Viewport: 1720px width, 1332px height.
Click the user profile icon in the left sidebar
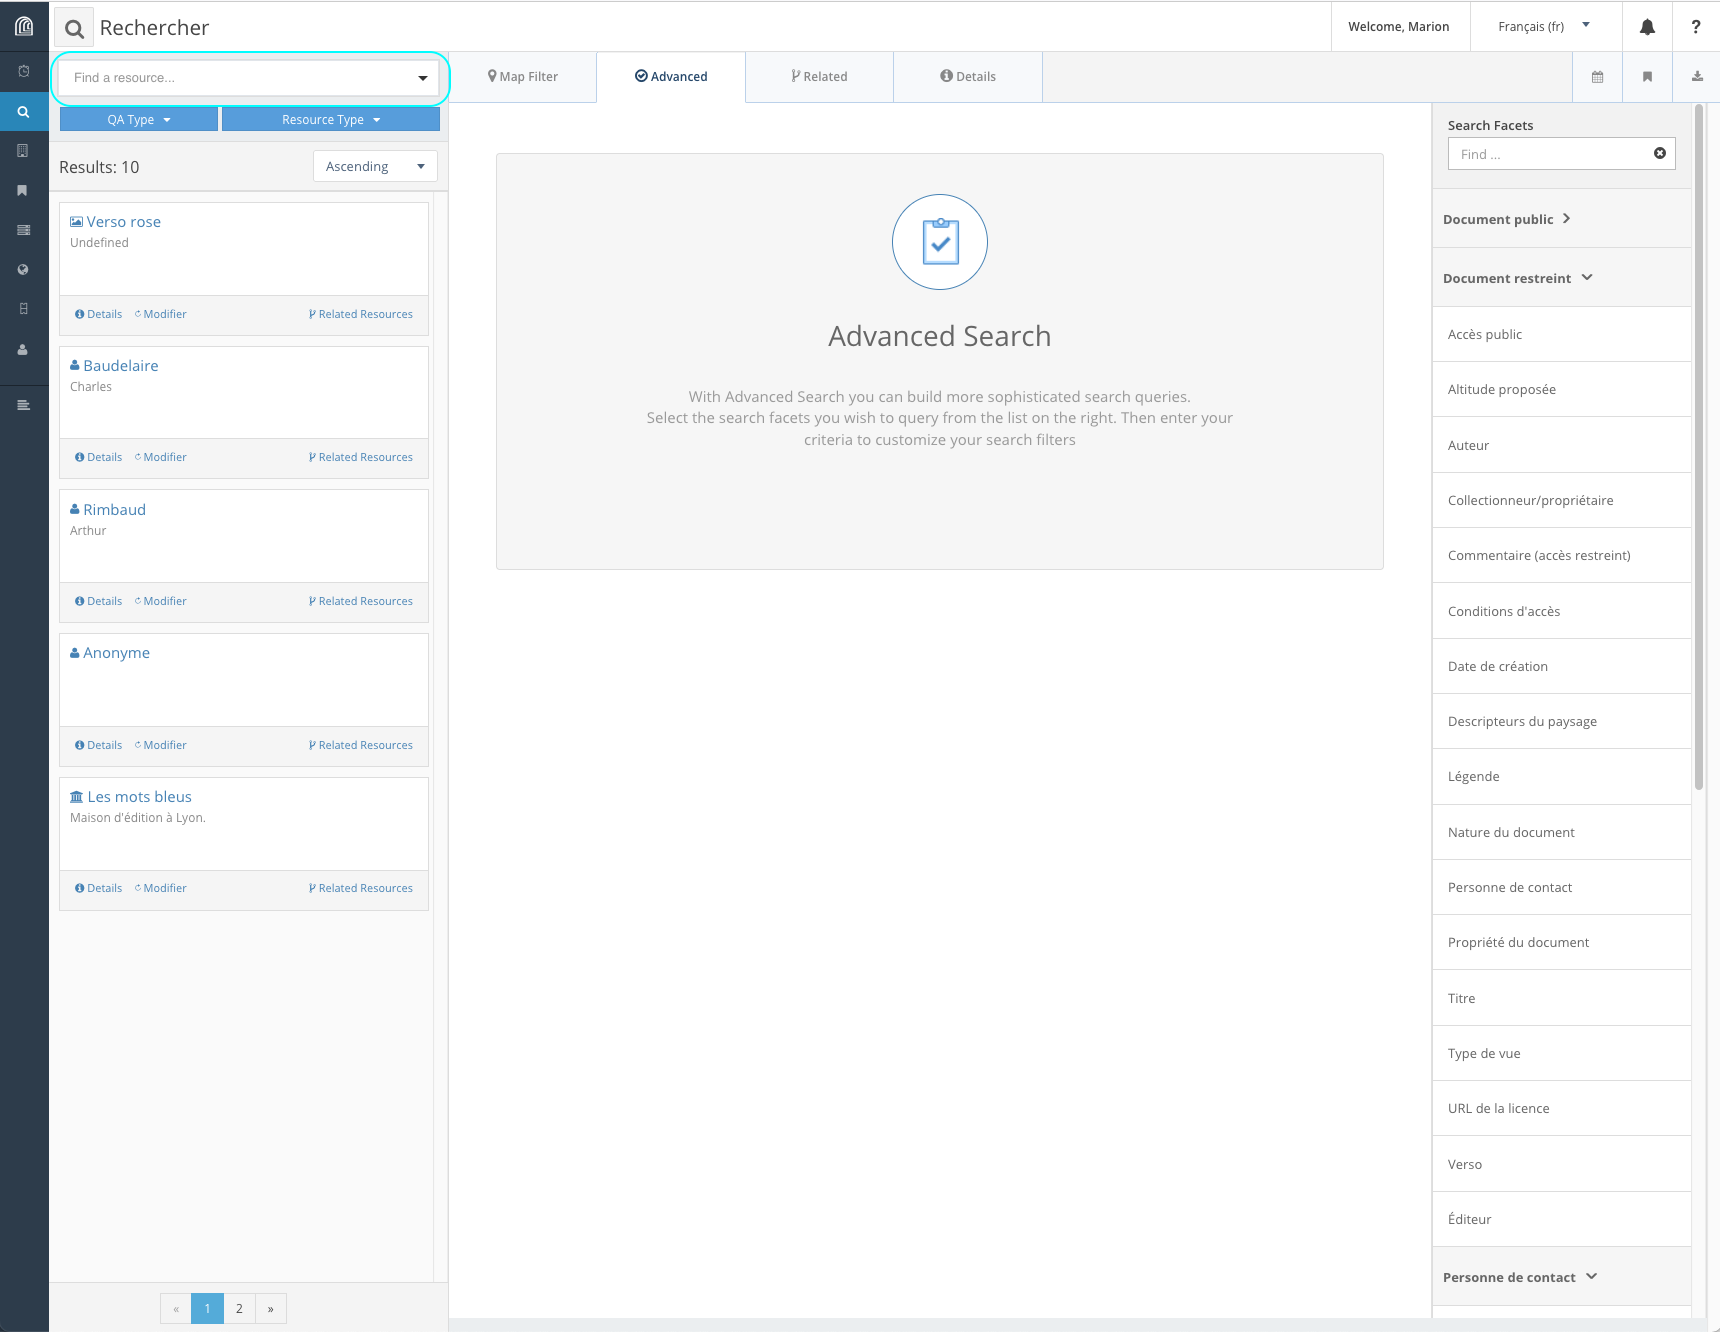23,350
